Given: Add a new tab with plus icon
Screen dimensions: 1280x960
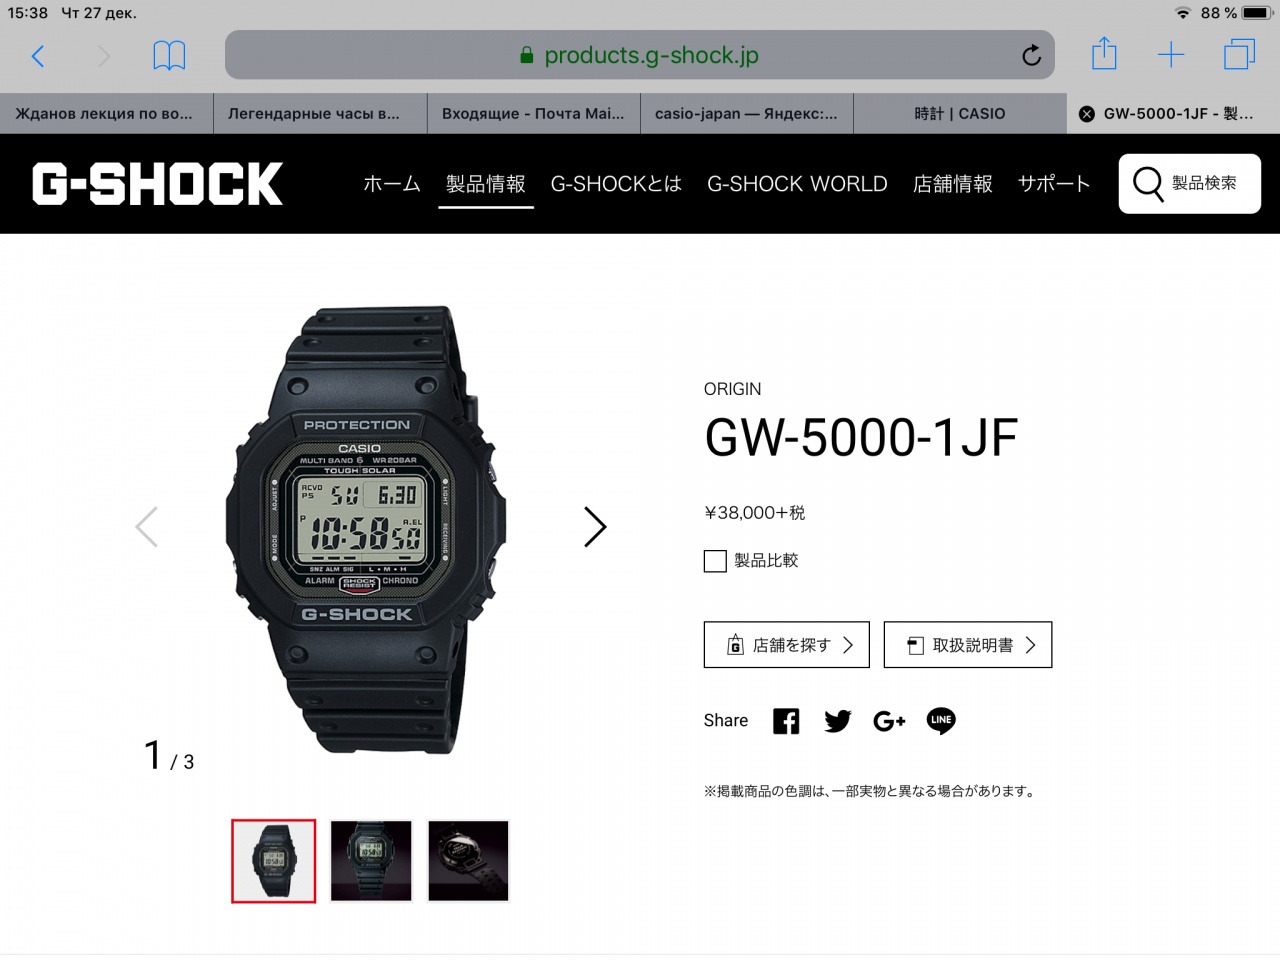Looking at the screenshot, I should coord(1171,55).
